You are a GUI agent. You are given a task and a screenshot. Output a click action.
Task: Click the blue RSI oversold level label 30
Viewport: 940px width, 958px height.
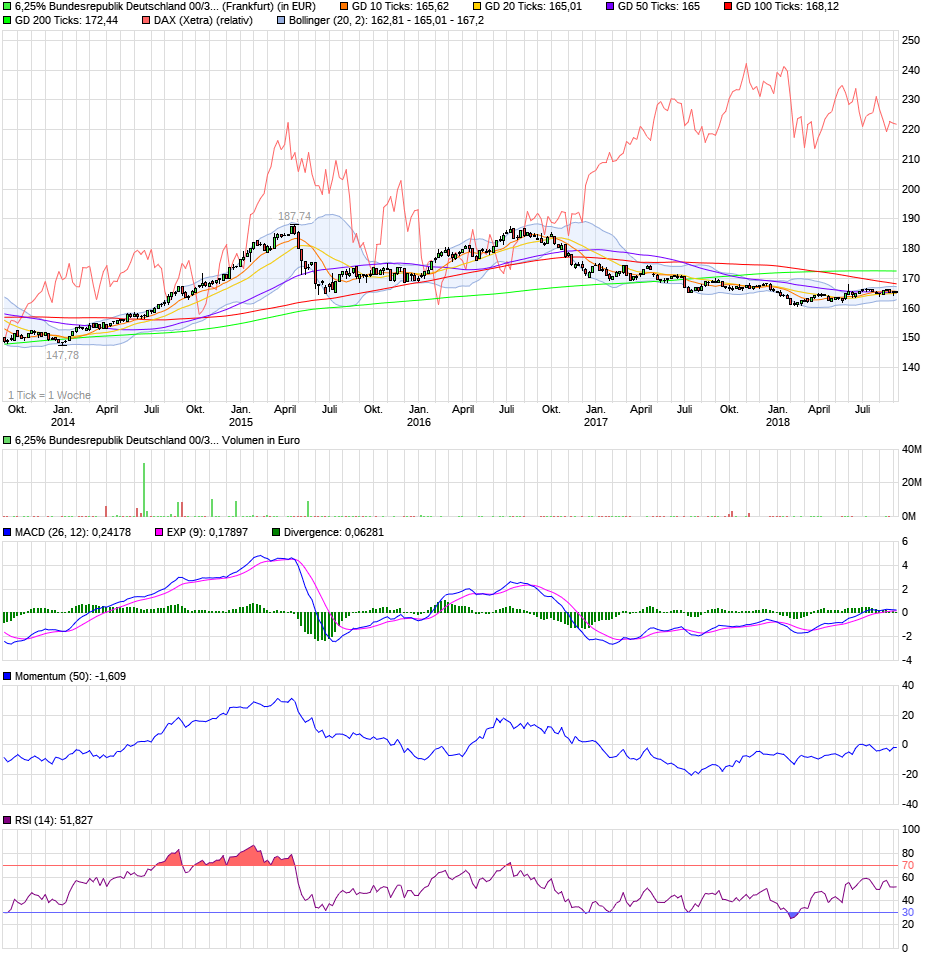(908, 913)
